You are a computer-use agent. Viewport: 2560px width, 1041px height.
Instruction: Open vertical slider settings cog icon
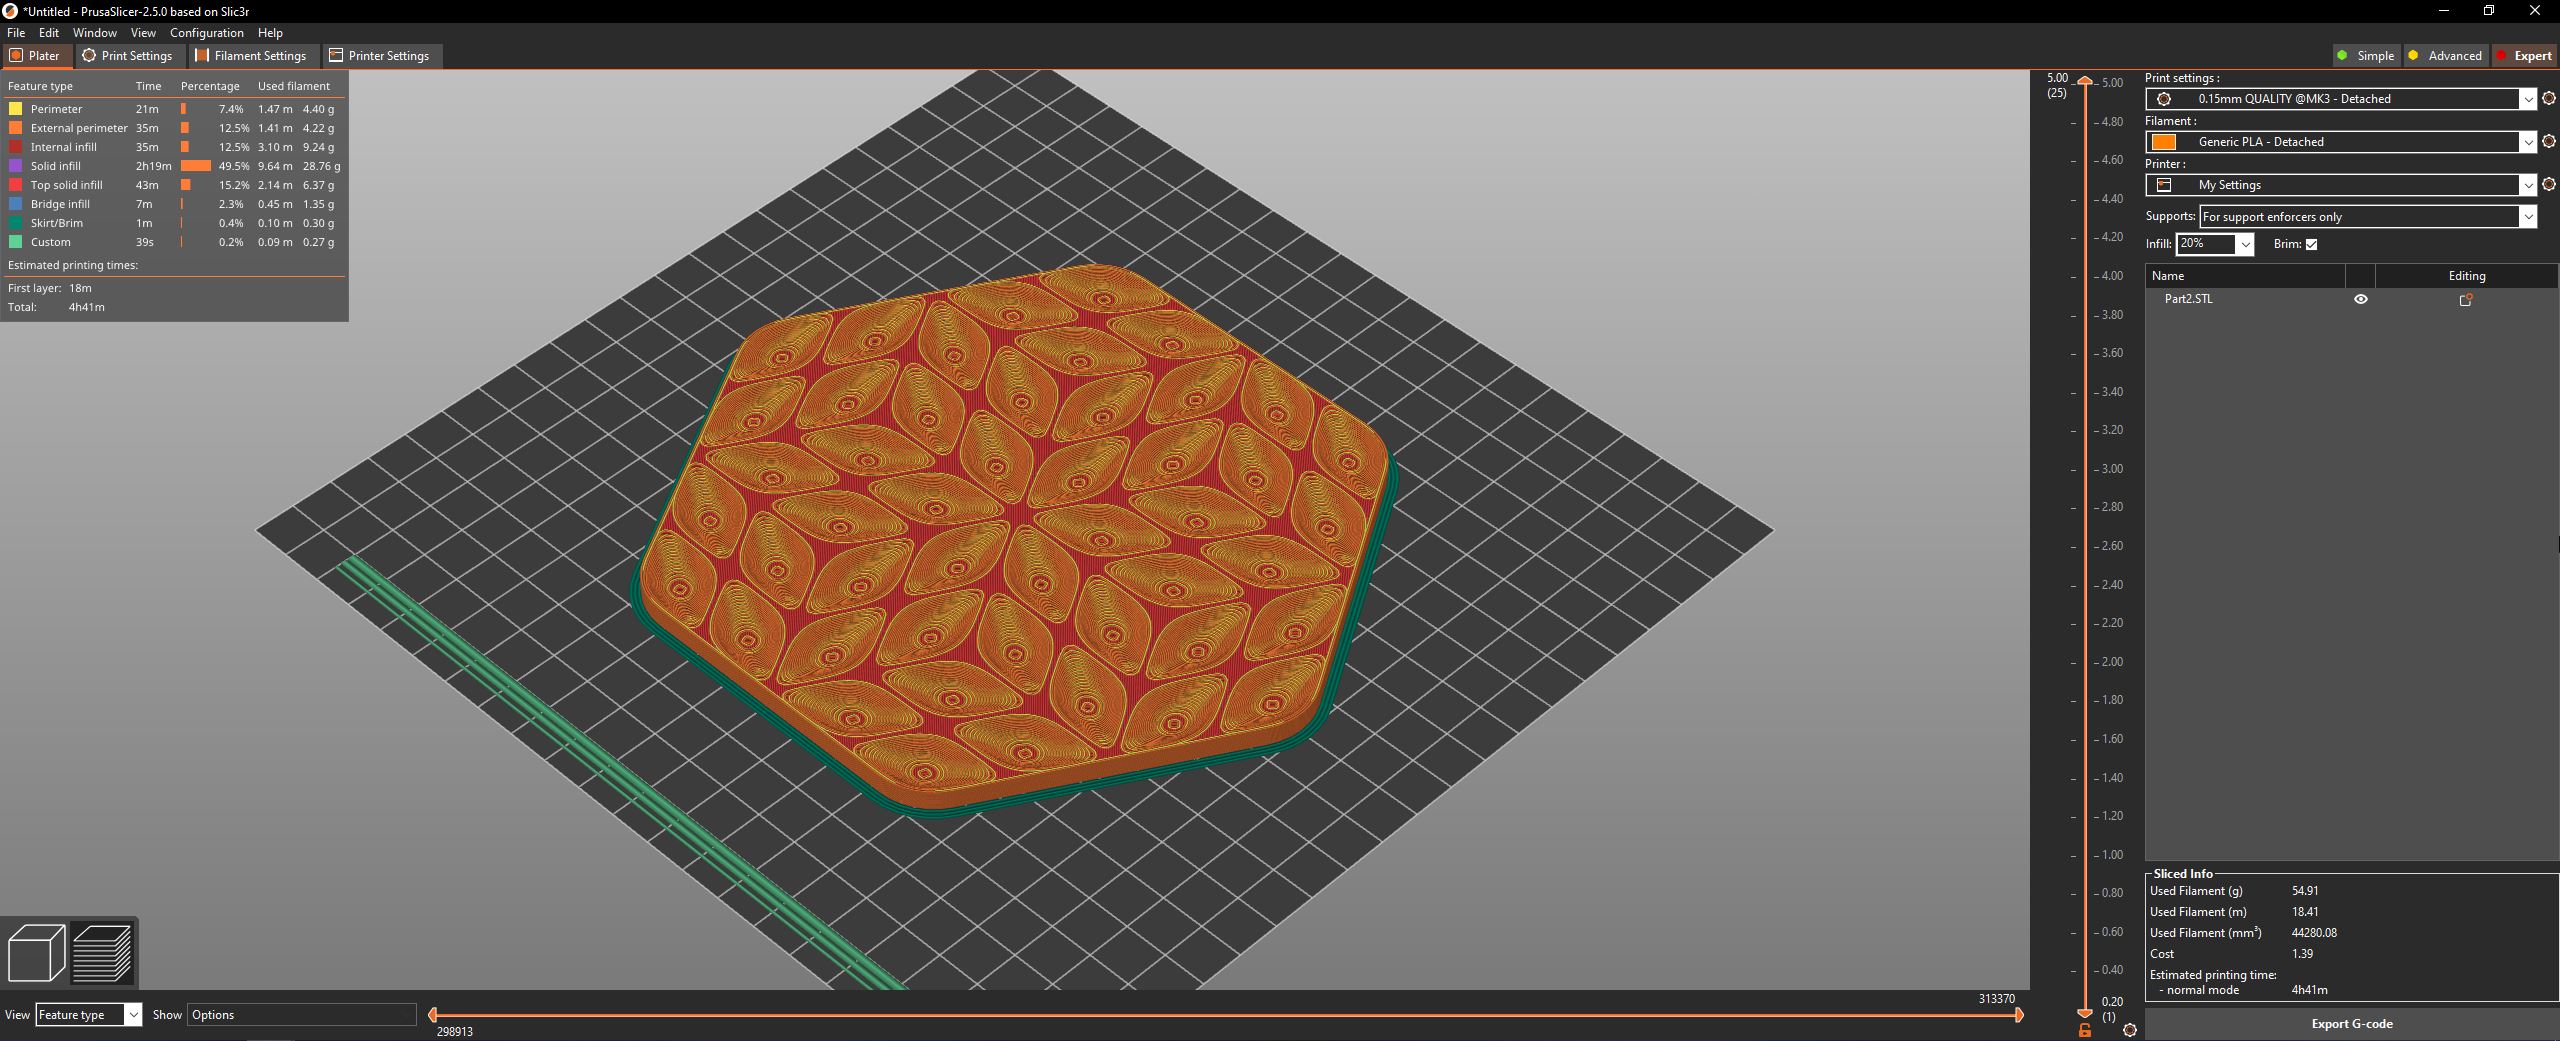(2130, 1030)
